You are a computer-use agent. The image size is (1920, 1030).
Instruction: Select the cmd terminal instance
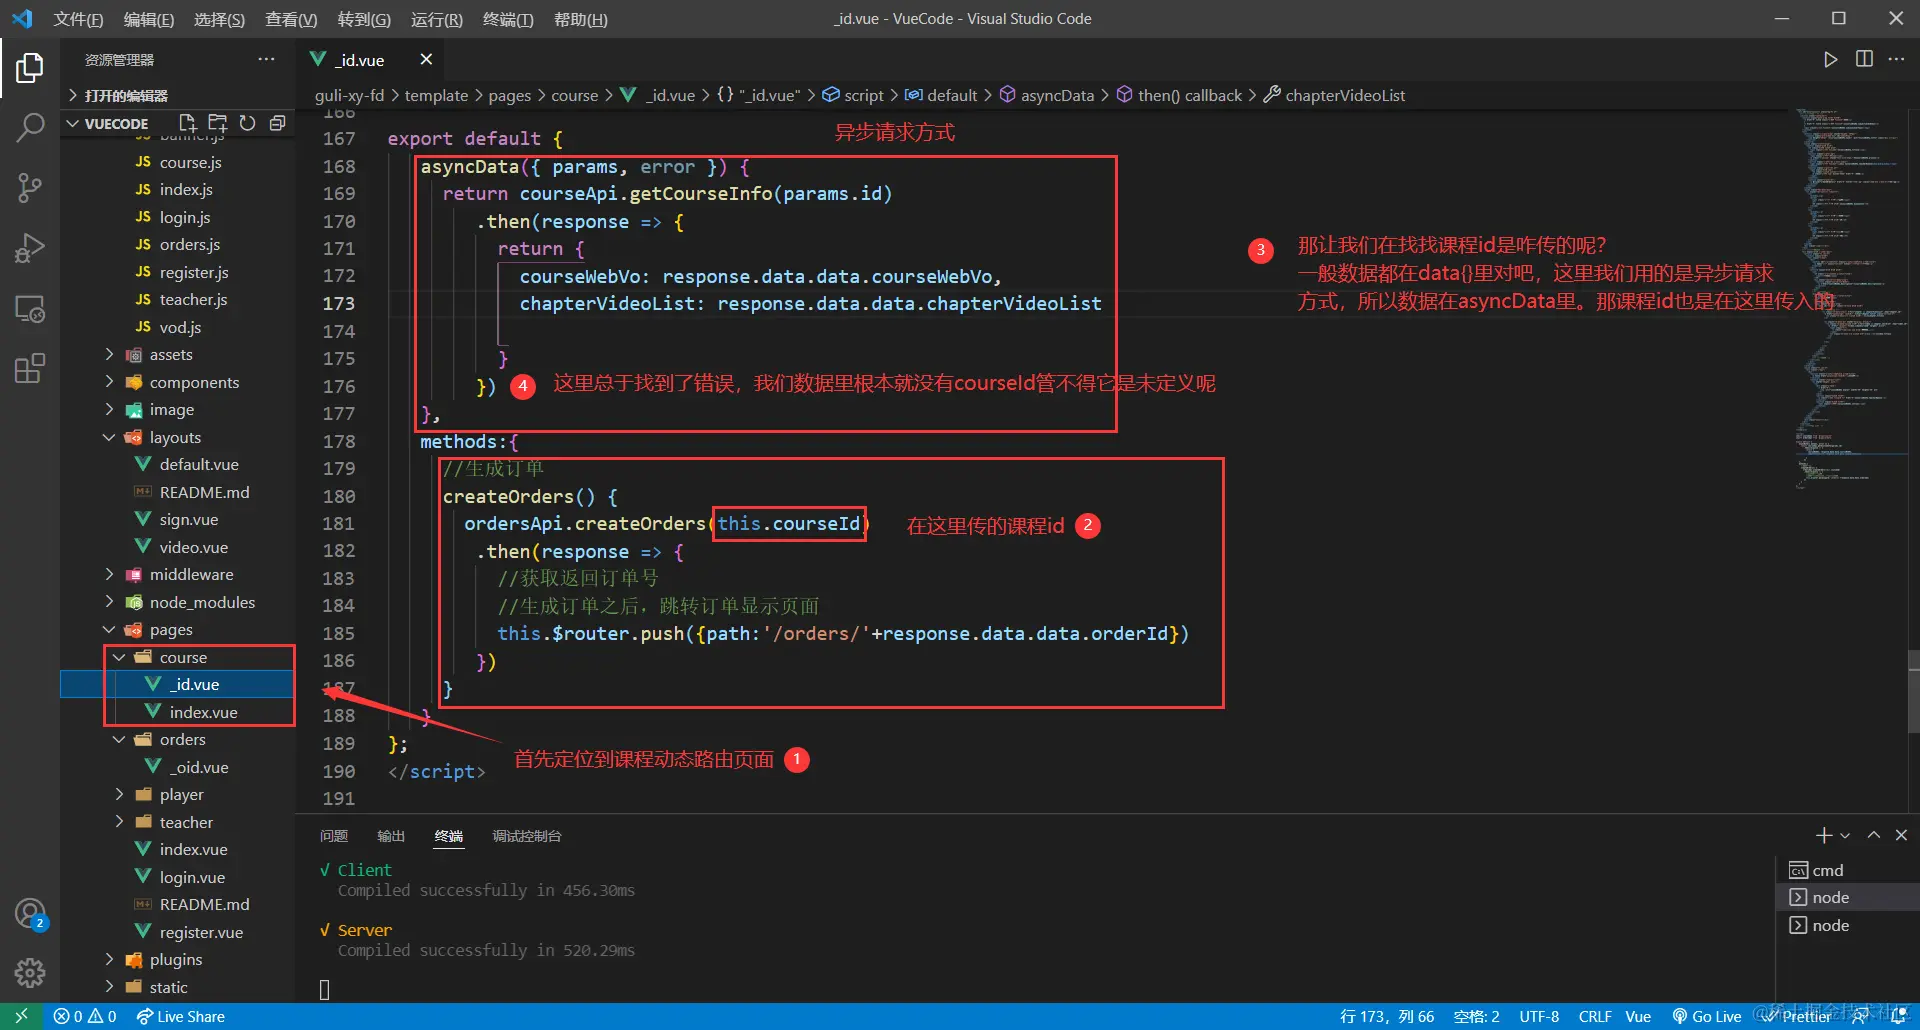pos(1847,870)
